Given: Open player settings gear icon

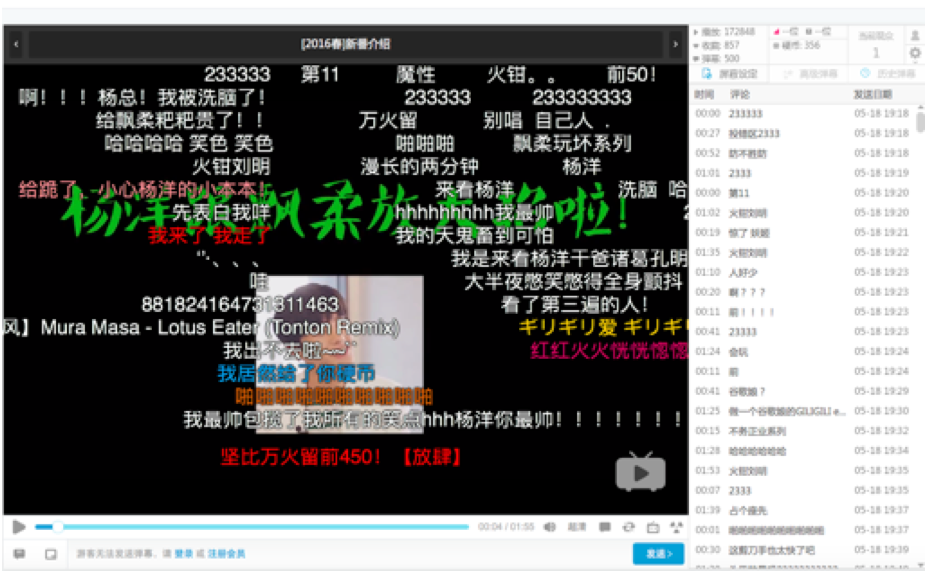Looking at the screenshot, I should 915,53.
